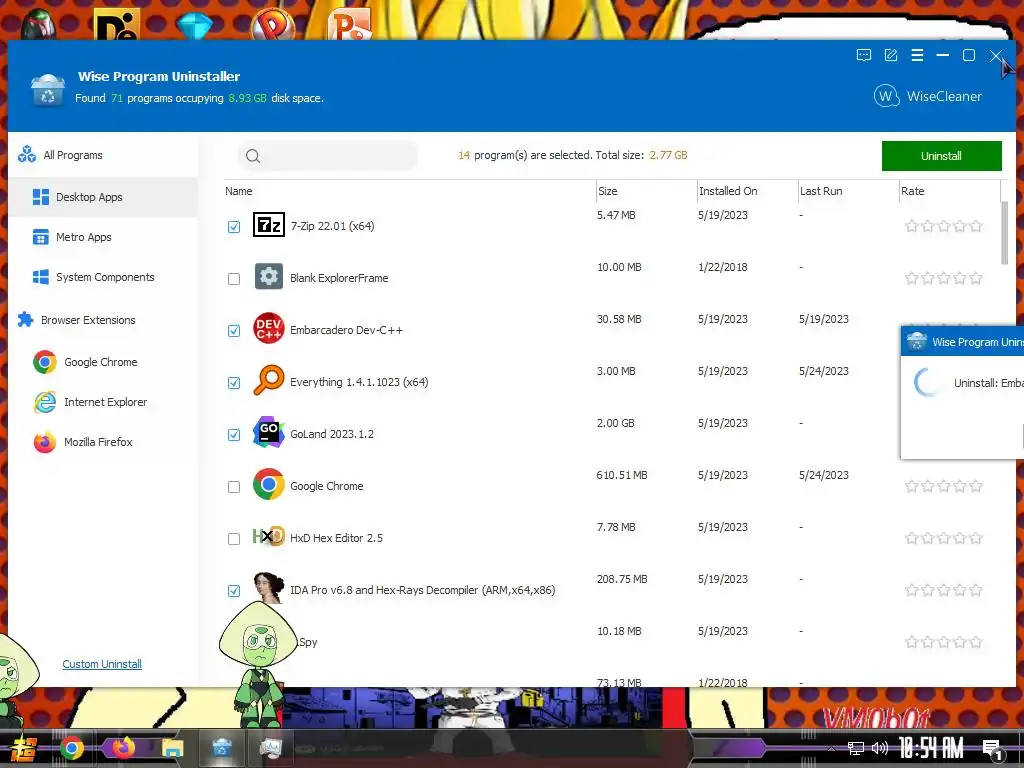Check the Google Chrome checkbox
1024x768 pixels.
click(x=234, y=487)
